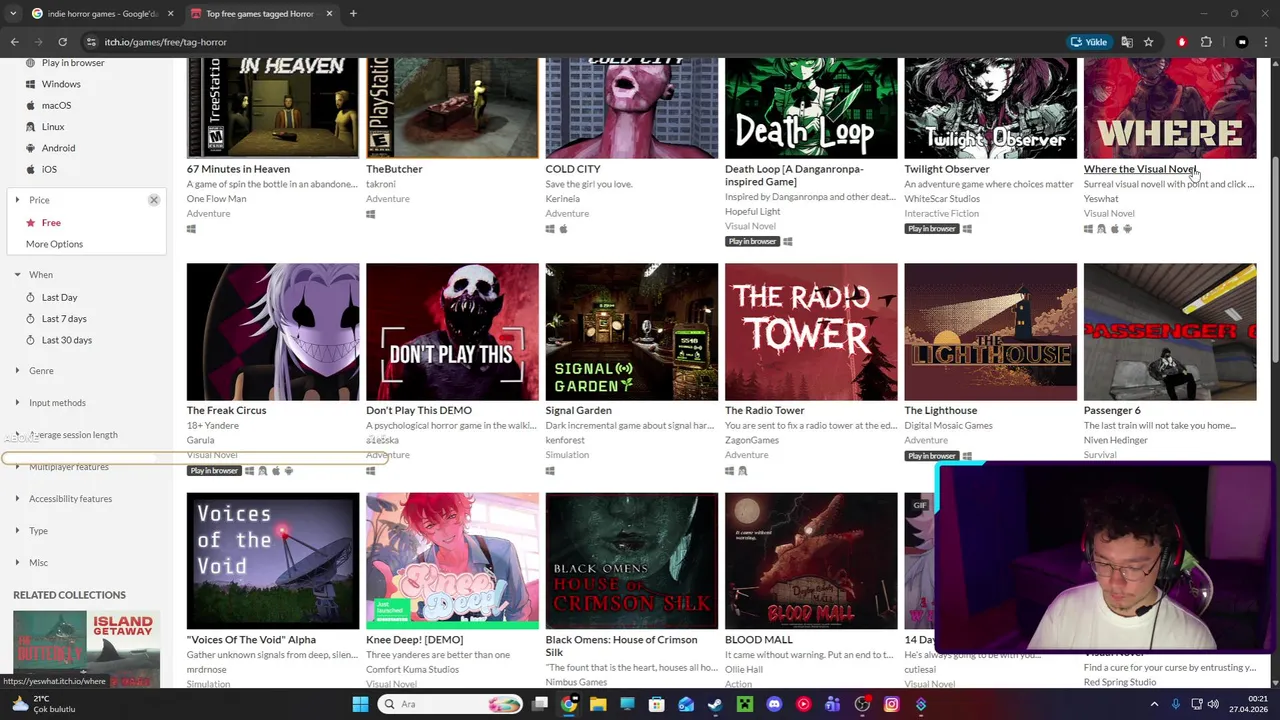Open the Island Getaway collection thumbnail
This screenshot has height=720, width=1280.
[123, 648]
